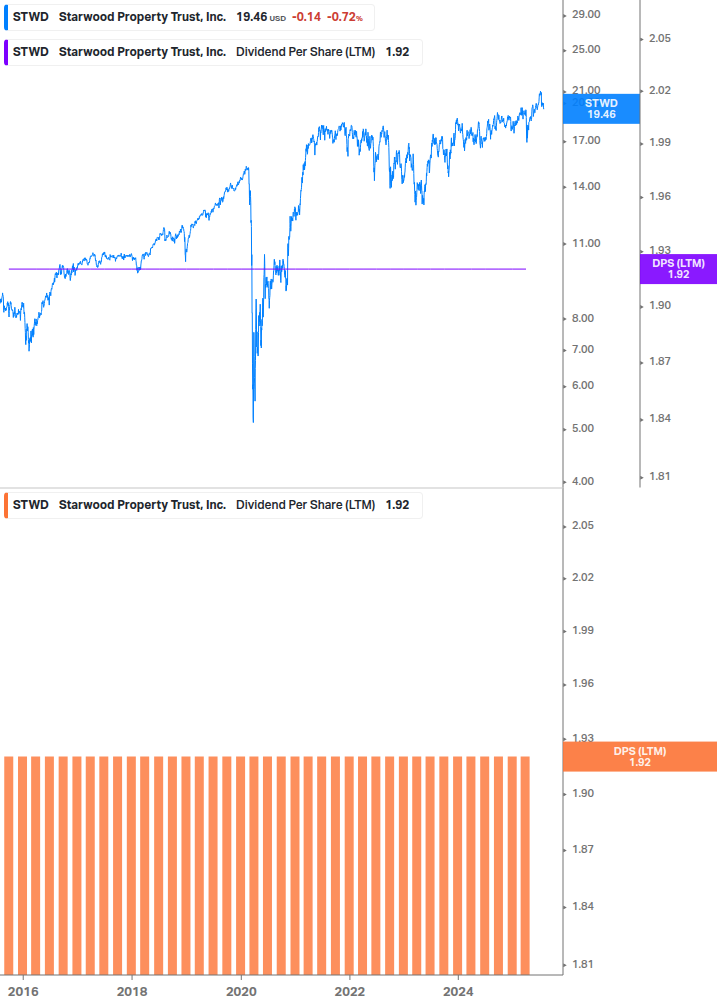The image size is (717, 1005).
Task: Click the 1.96 label on the upper DPS axis
Action: (x=659, y=196)
